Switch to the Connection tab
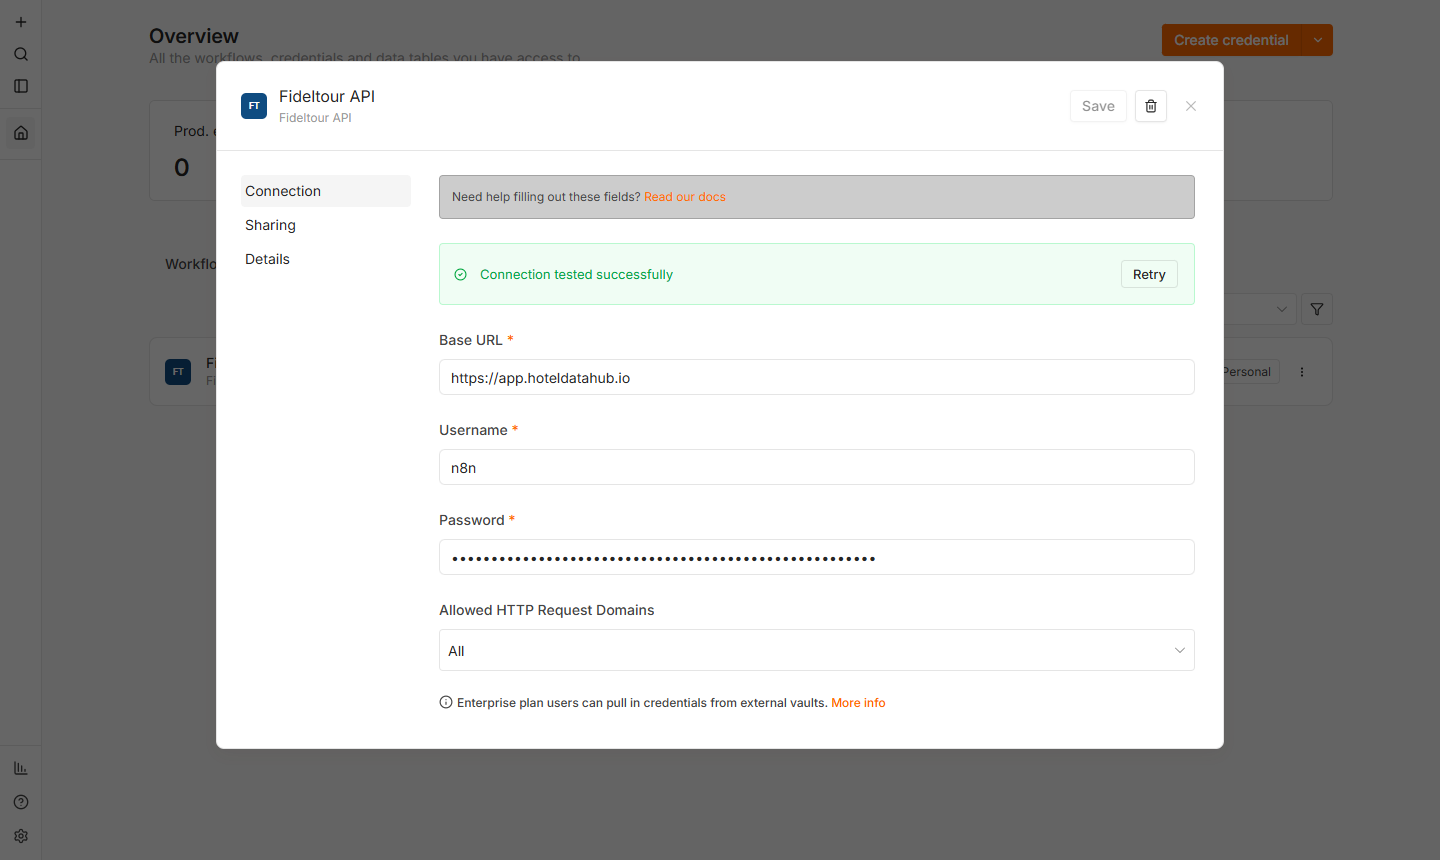The height and width of the screenshot is (860, 1440). tap(326, 191)
